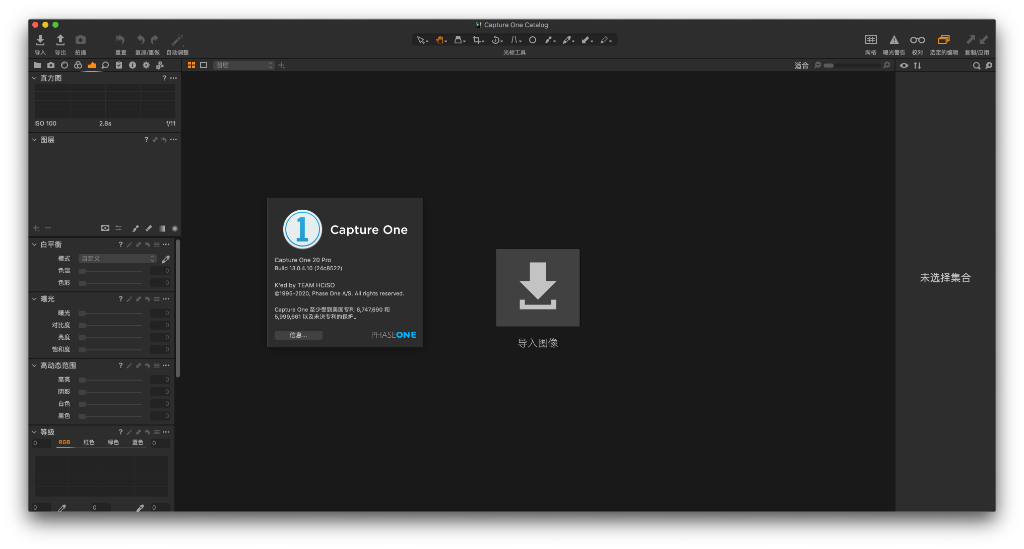The image size is (1024, 549).
Task: Select the crop tool
Action: point(478,40)
